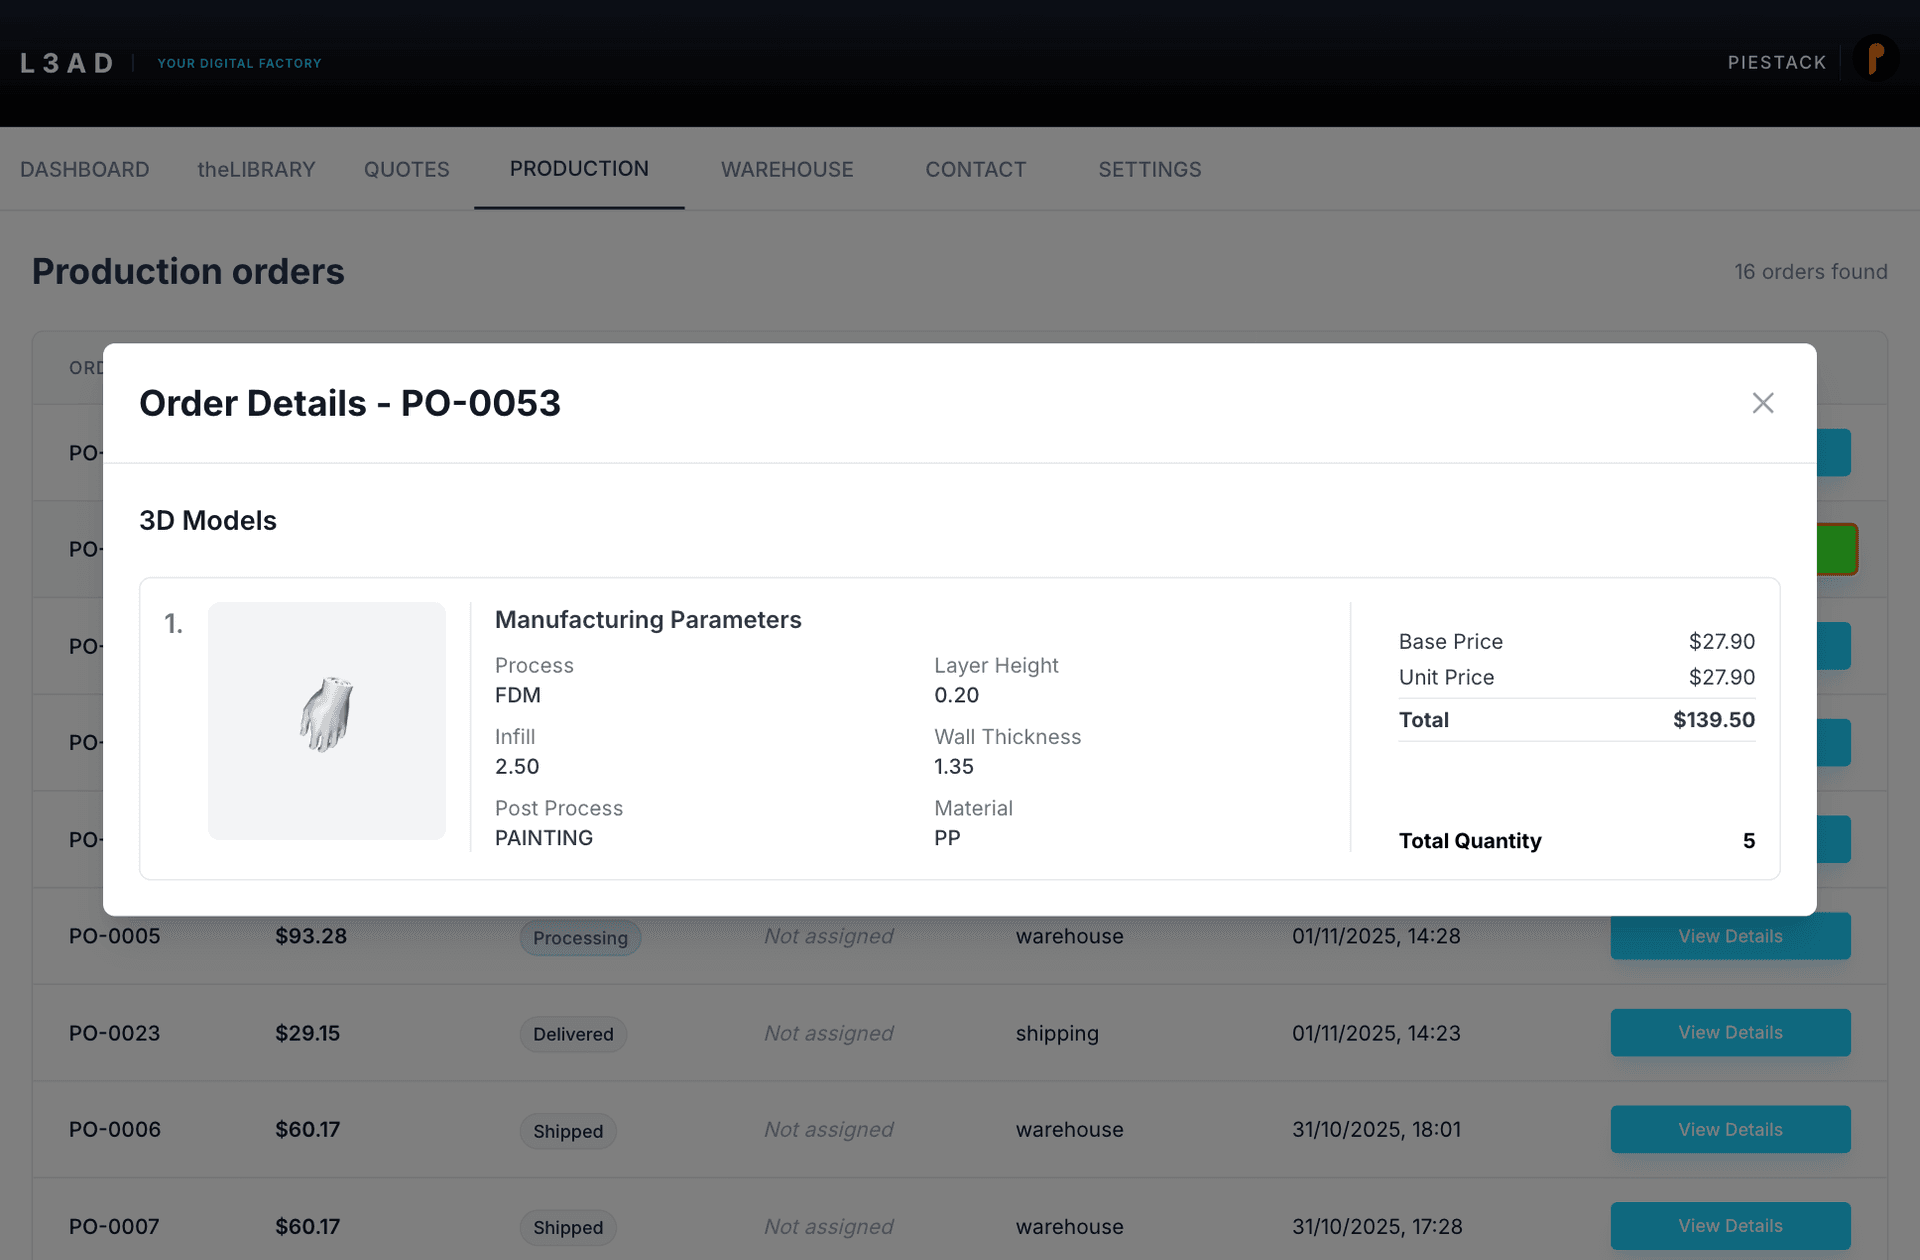
Task: Click the Your Digital Factory tagline
Action: pyautogui.click(x=239, y=63)
